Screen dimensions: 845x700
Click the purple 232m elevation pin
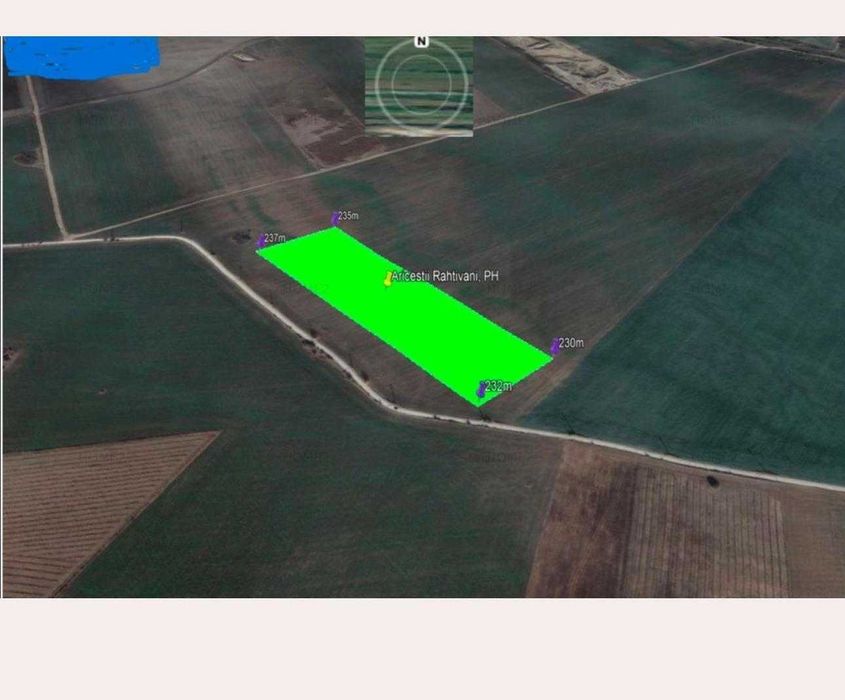point(481,389)
